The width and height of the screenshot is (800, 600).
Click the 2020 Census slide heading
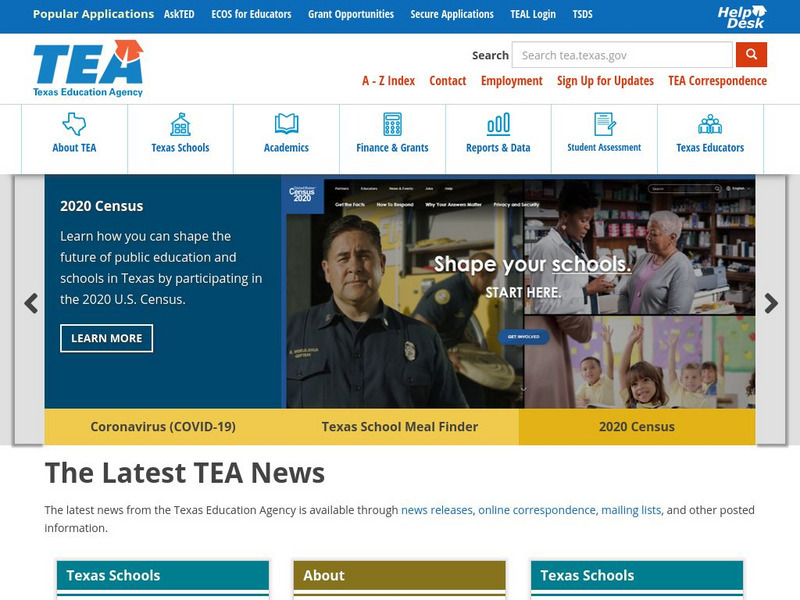click(102, 206)
